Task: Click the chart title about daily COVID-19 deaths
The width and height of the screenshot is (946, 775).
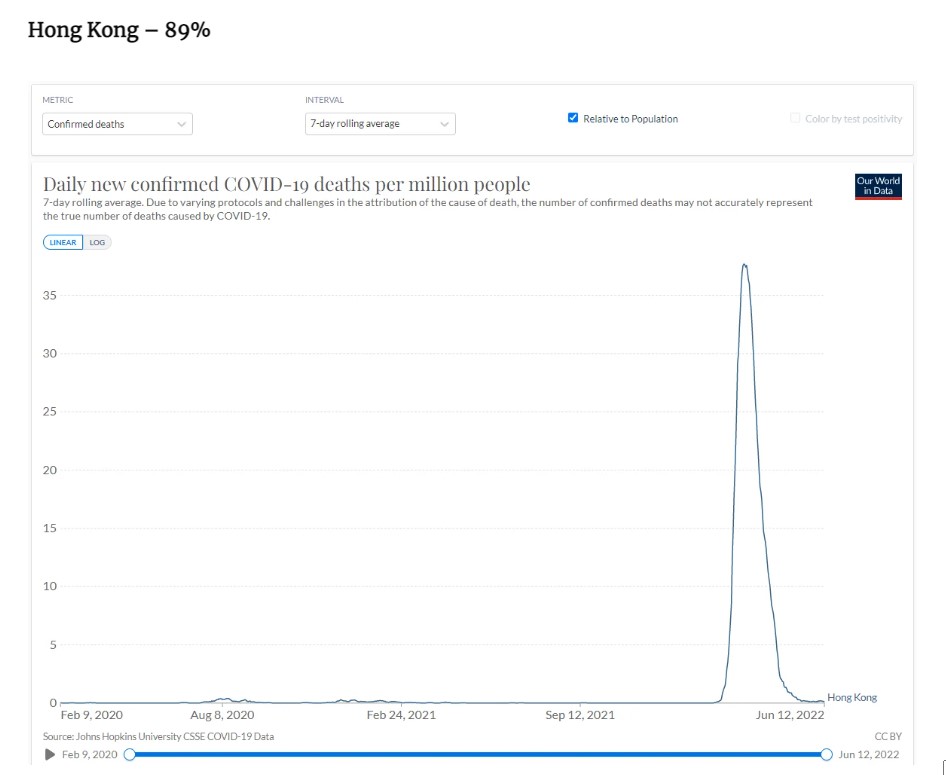Action: (286, 184)
